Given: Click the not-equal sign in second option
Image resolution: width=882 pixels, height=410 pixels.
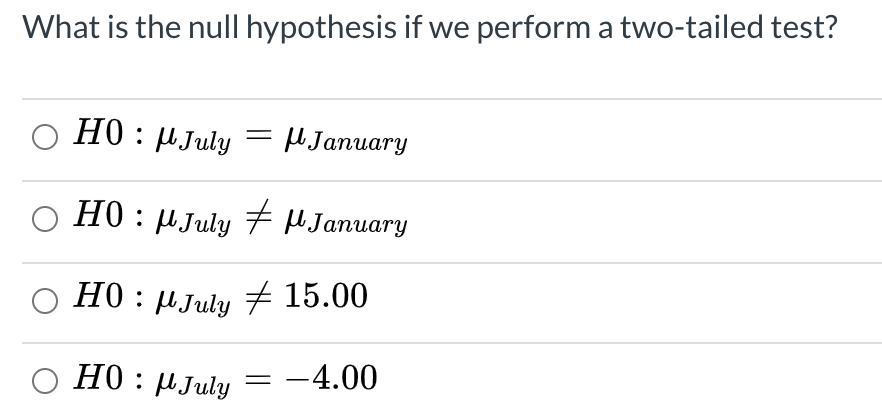Looking at the screenshot, I should pos(259,216).
